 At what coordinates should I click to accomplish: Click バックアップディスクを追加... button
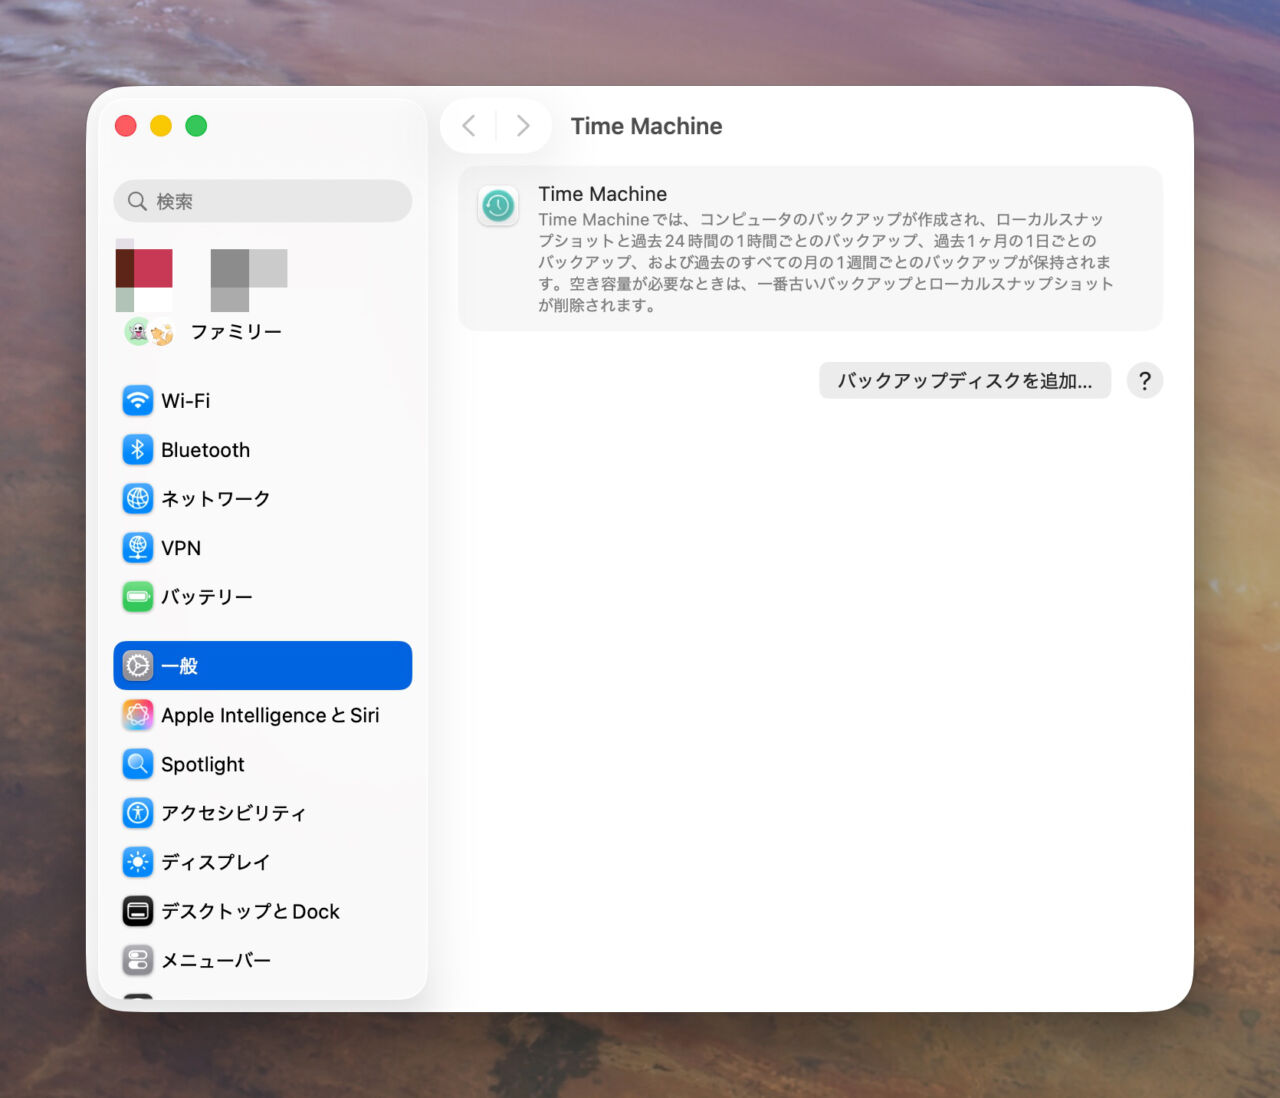(x=965, y=381)
